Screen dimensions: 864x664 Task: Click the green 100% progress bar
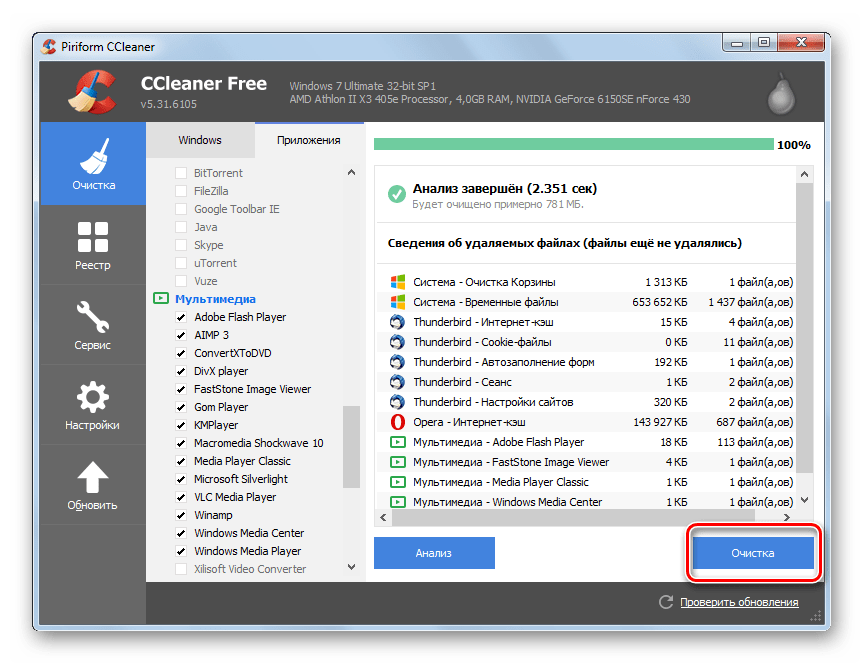click(573, 144)
